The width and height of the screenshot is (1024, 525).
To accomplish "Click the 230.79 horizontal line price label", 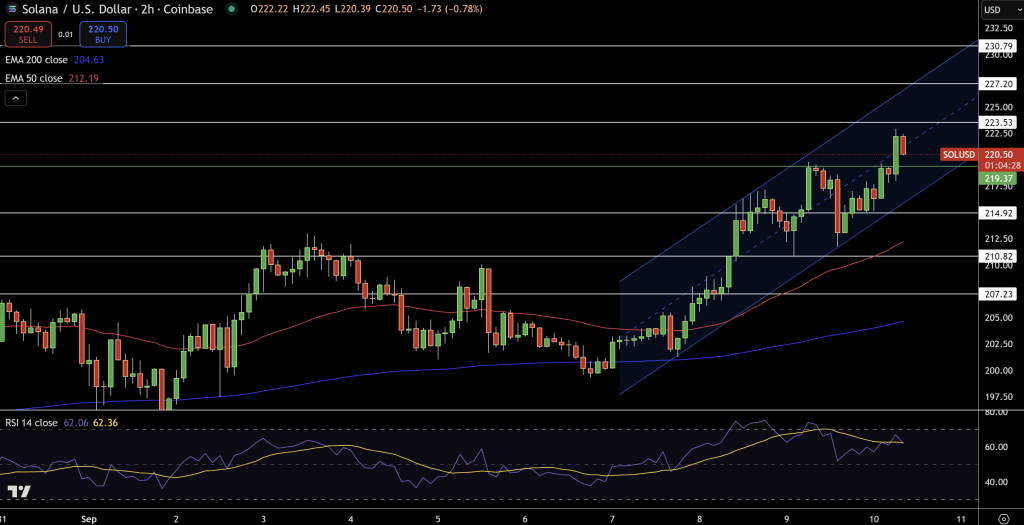I will coord(999,46).
